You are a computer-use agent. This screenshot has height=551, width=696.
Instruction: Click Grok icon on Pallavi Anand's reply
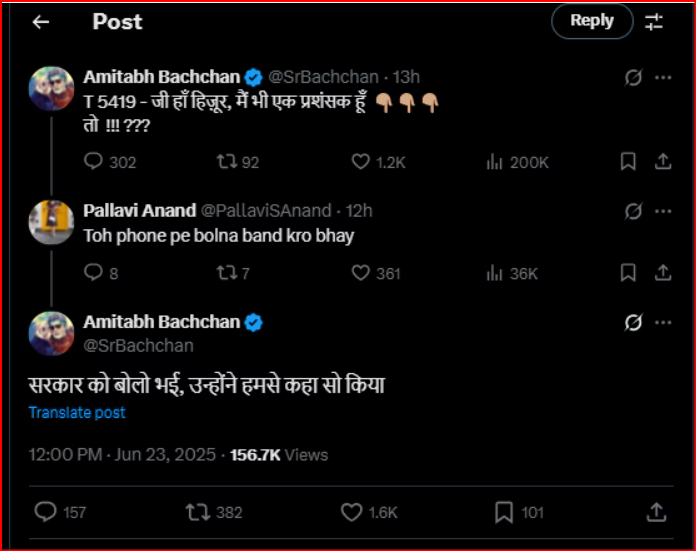[632, 211]
